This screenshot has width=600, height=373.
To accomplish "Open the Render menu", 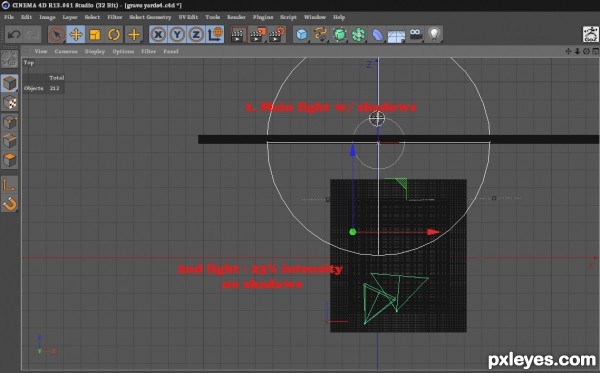I will pyautogui.click(x=236, y=17).
